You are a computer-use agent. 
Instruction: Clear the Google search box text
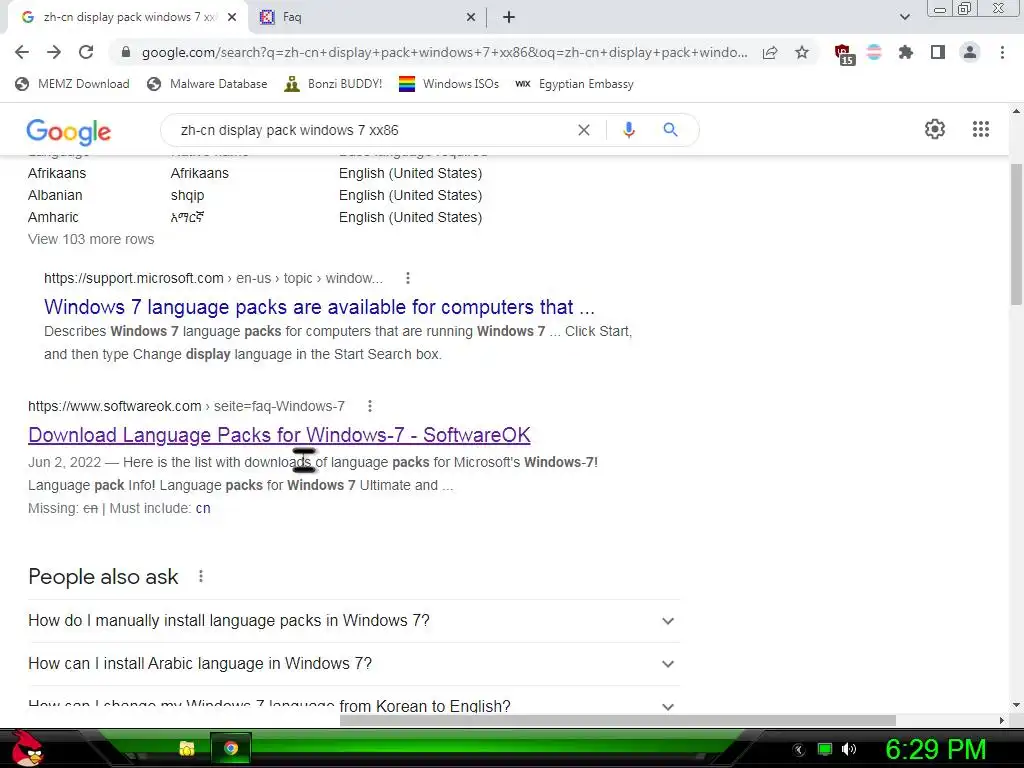[584, 130]
